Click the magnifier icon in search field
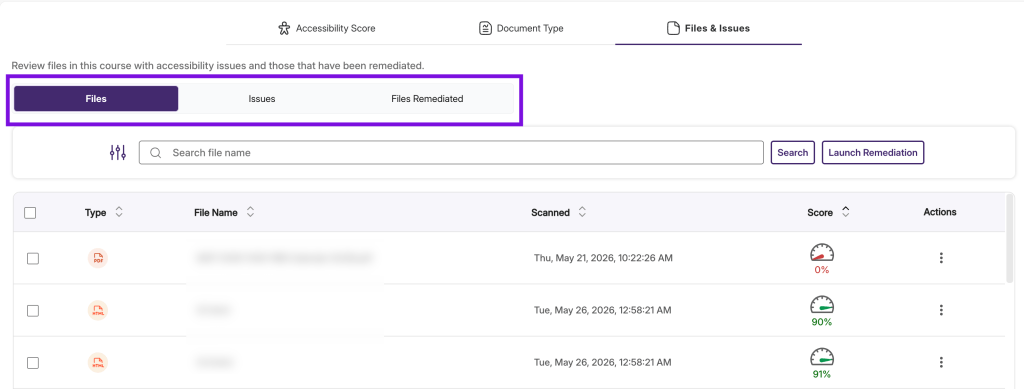The image size is (1024, 389). pyautogui.click(x=155, y=153)
